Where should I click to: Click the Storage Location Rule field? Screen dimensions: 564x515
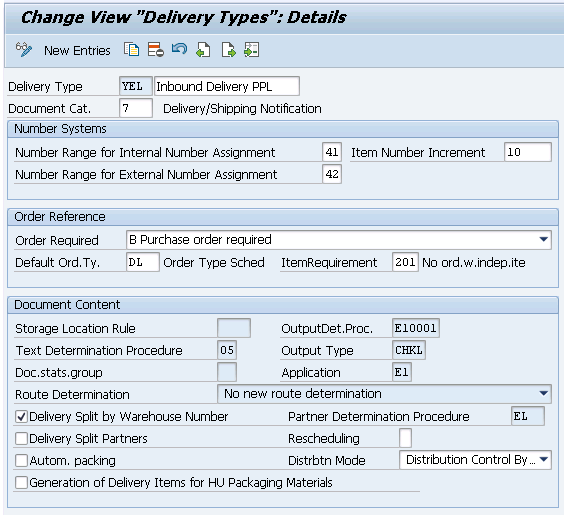234,328
